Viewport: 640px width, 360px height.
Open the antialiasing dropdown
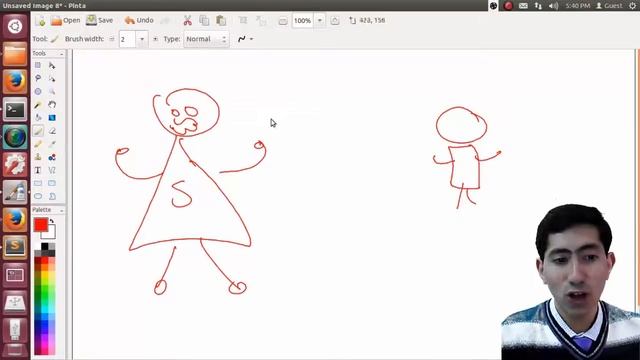coord(245,39)
